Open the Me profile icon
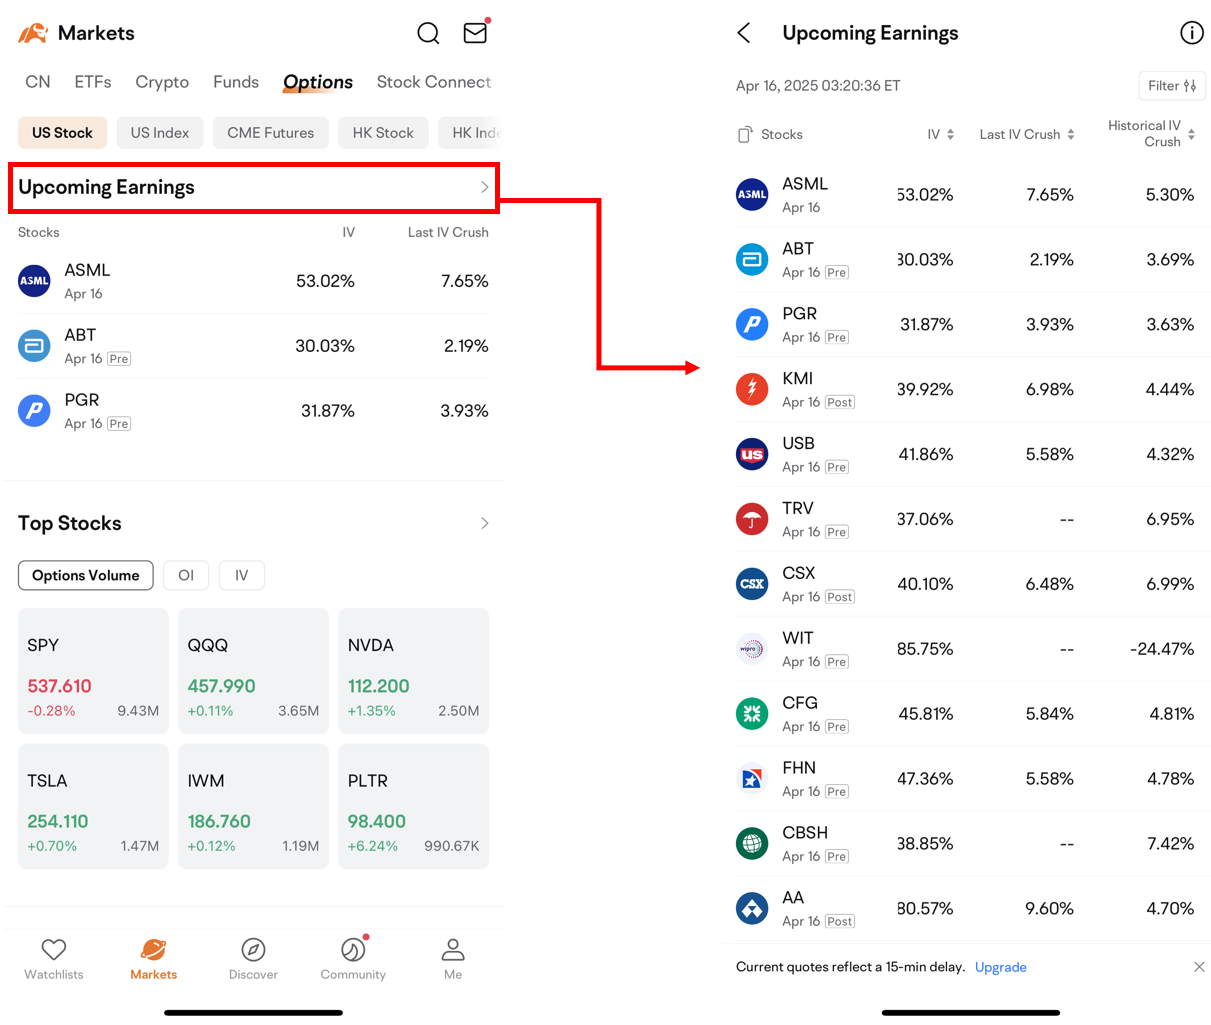Screen dimensions: 1211x1025 (453, 949)
